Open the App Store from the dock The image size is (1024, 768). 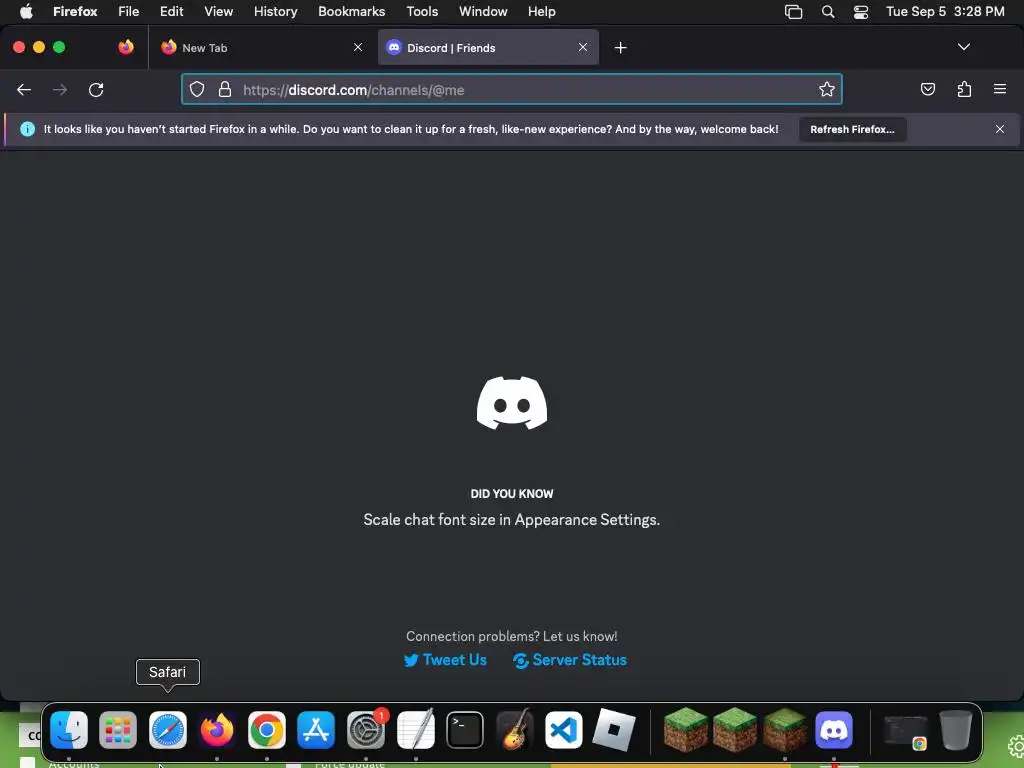pyautogui.click(x=316, y=729)
